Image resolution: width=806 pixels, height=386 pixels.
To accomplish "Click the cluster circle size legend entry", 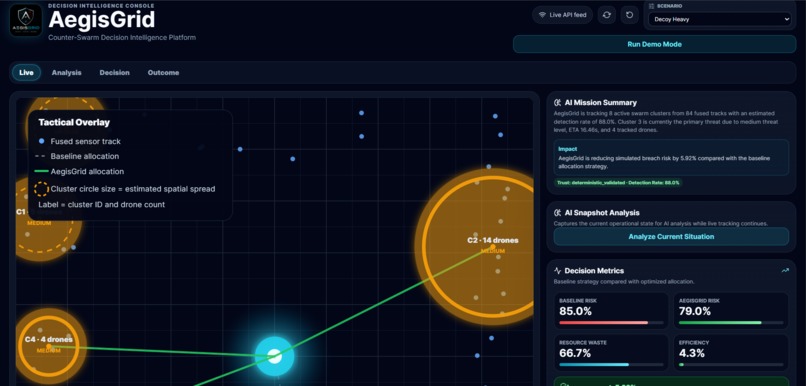I will click(x=126, y=189).
